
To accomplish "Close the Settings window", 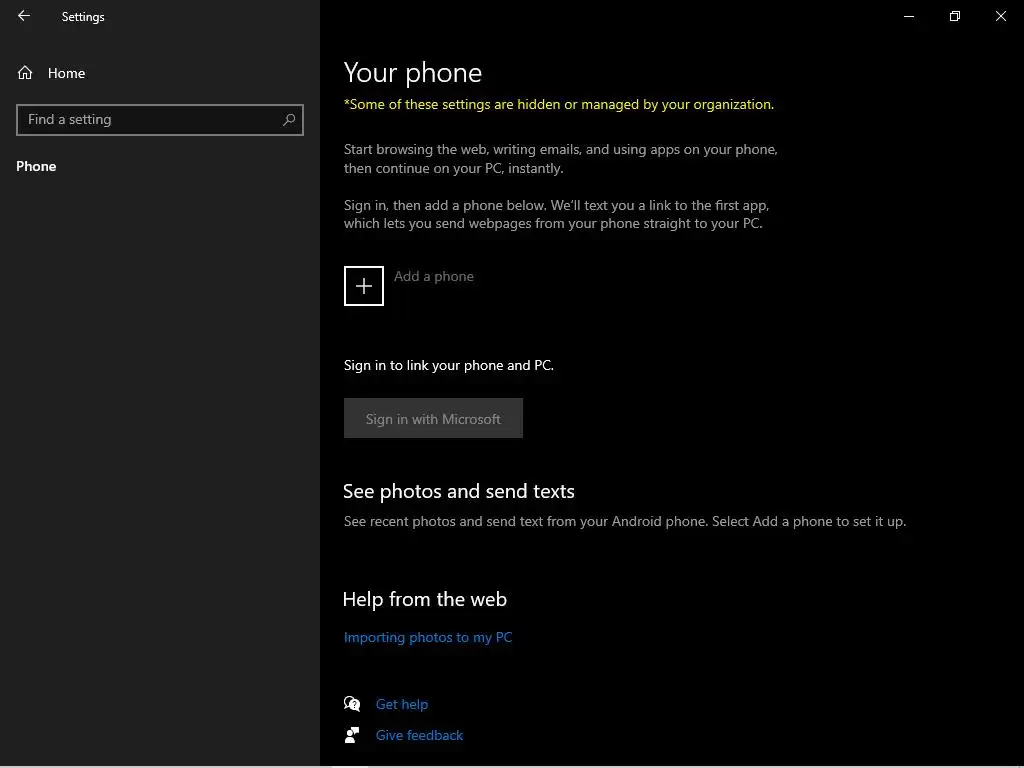I will click(1000, 16).
